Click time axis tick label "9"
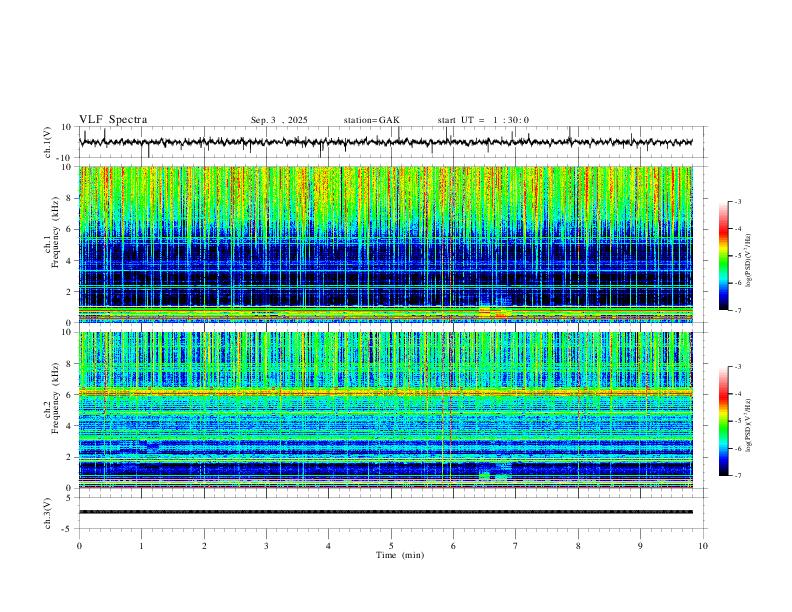 pyautogui.click(x=640, y=546)
